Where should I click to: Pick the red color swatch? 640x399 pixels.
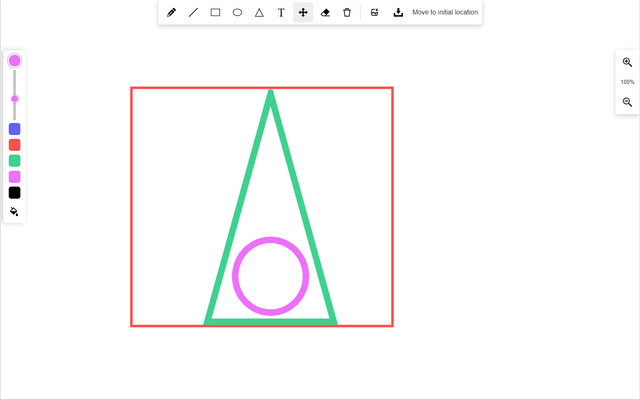point(14,145)
